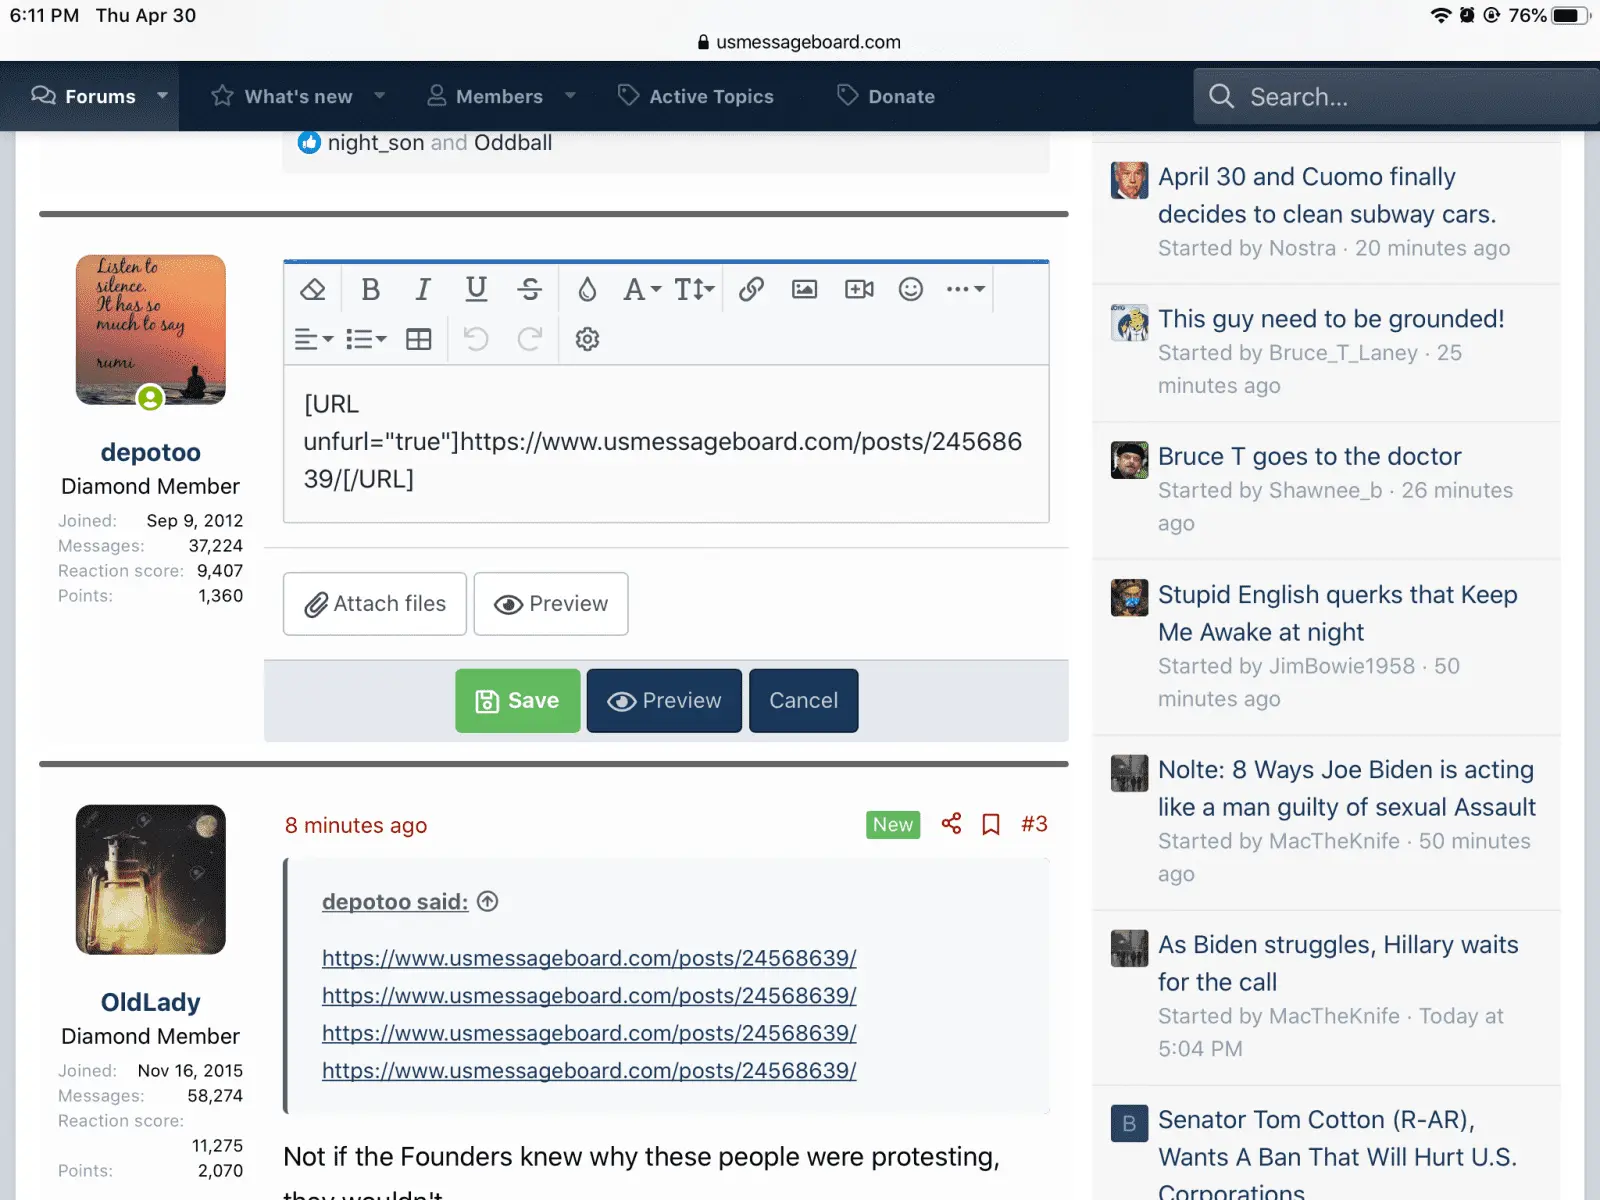Open the media embed video icon
This screenshot has width=1600, height=1200.
pos(858,290)
